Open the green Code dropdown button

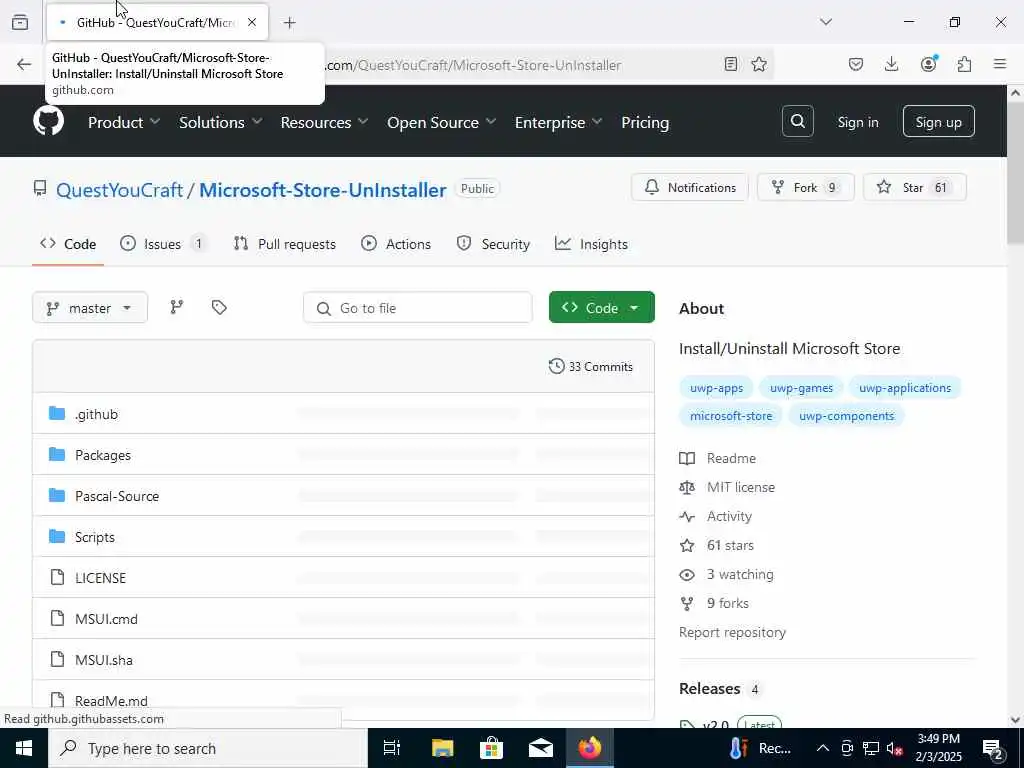click(601, 307)
